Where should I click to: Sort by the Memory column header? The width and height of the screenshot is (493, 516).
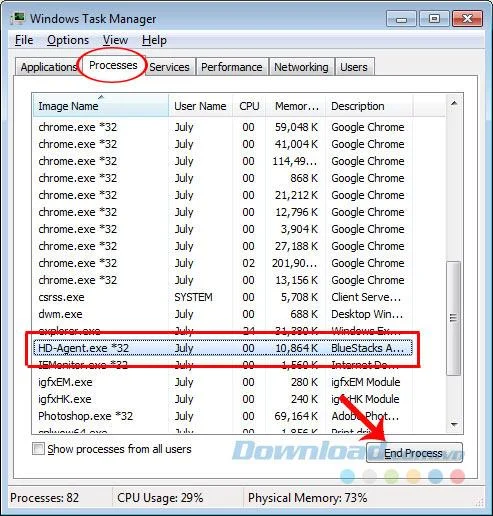tap(296, 106)
